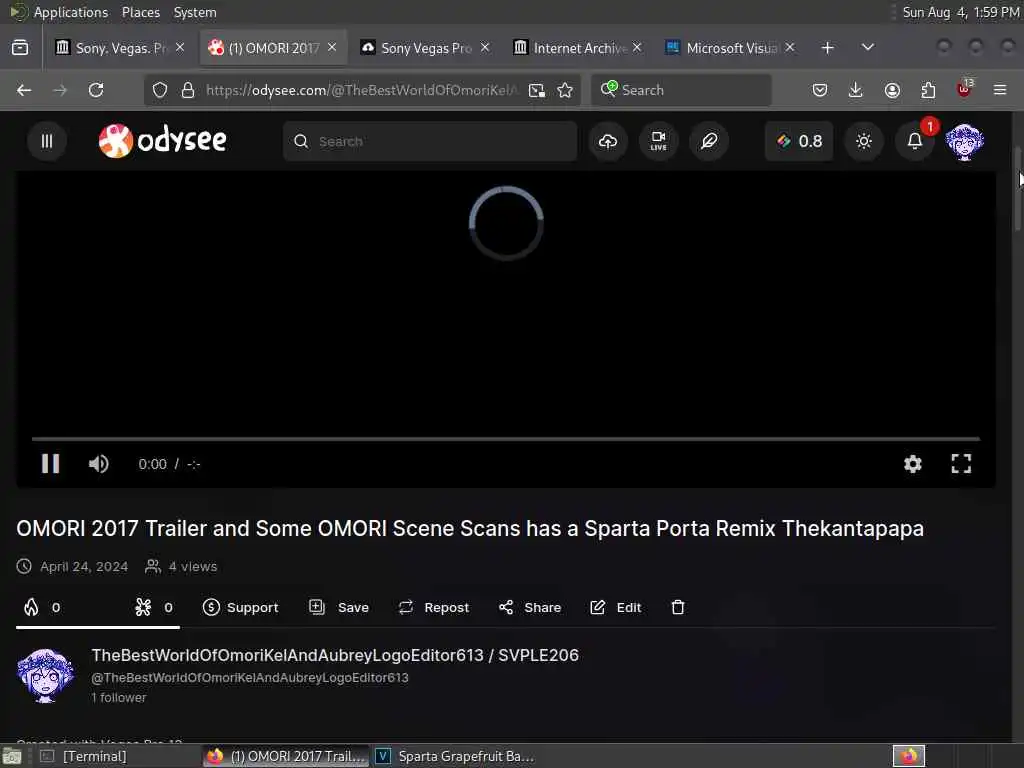
Task: Open the System menu
Action: coord(195,12)
